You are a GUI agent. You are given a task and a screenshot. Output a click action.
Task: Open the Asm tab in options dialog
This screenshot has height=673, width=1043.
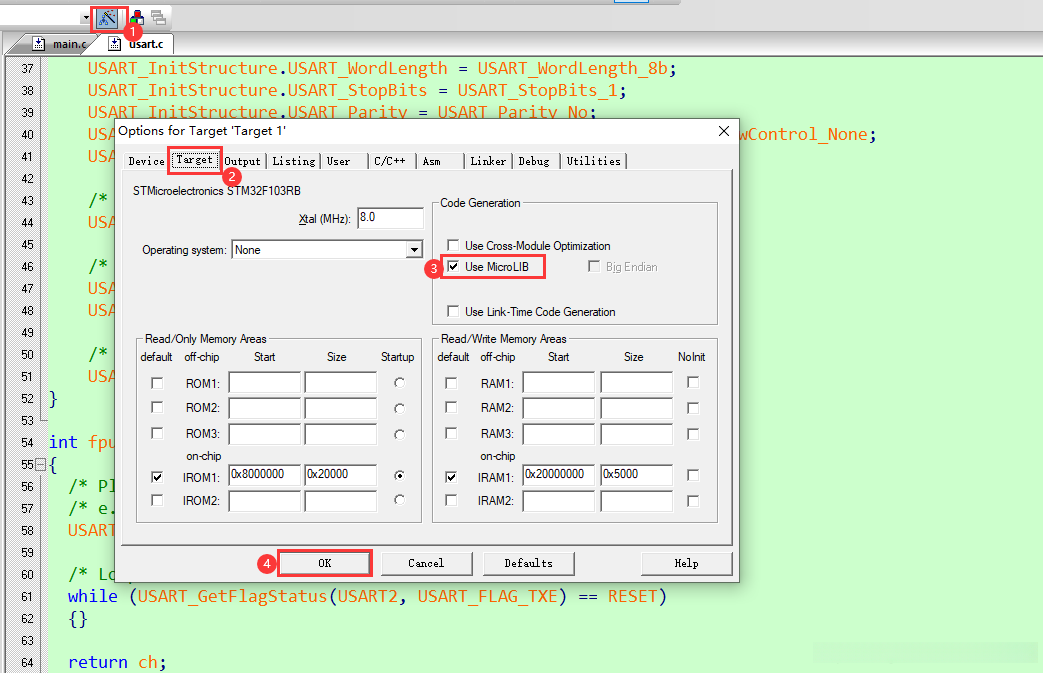[432, 161]
